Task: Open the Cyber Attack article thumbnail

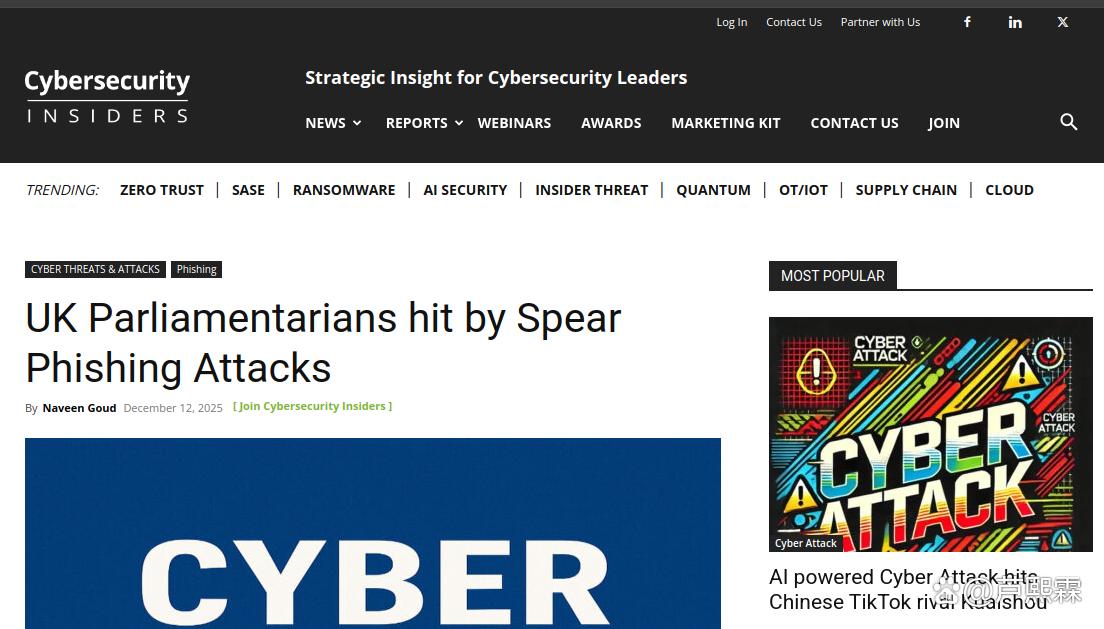Action: (931, 434)
